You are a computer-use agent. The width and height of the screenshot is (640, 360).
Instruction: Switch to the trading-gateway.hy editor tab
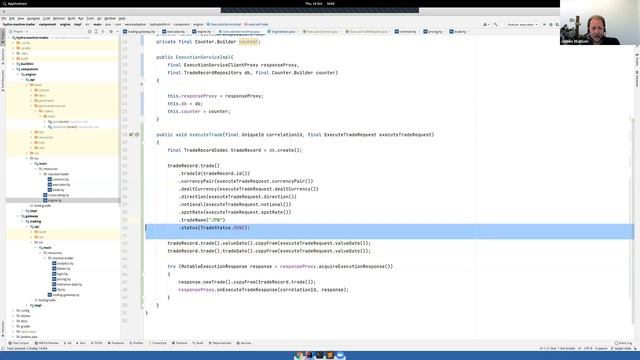(140, 31)
